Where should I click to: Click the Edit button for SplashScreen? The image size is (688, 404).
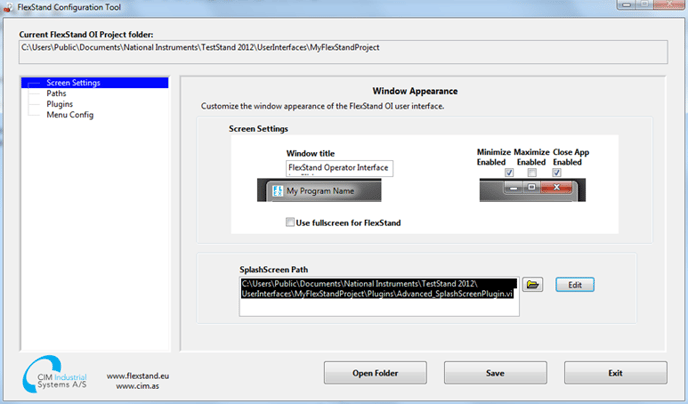click(575, 285)
